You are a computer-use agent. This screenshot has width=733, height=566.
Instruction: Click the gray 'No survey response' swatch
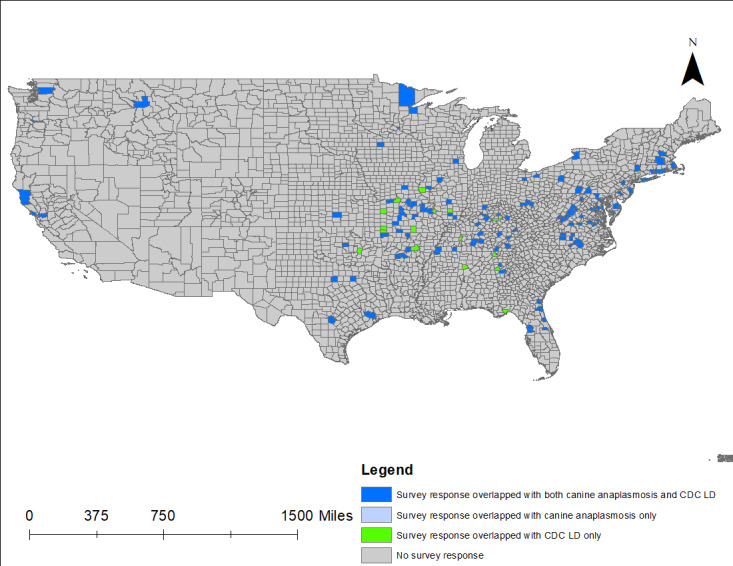click(376, 555)
